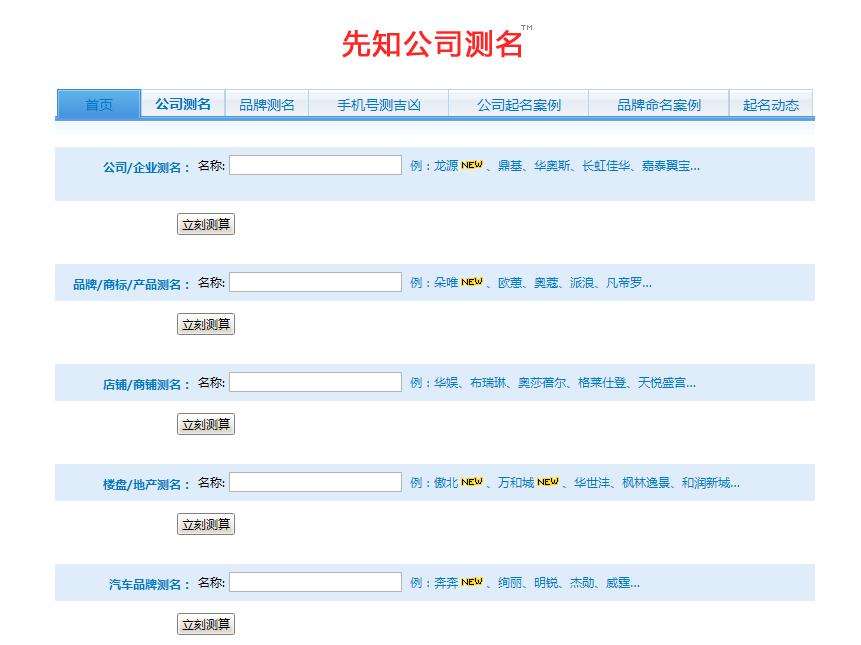The height and width of the screenshot is (645, 861).
Task: Open example link 长虹佳华
Action: (606, 166)
